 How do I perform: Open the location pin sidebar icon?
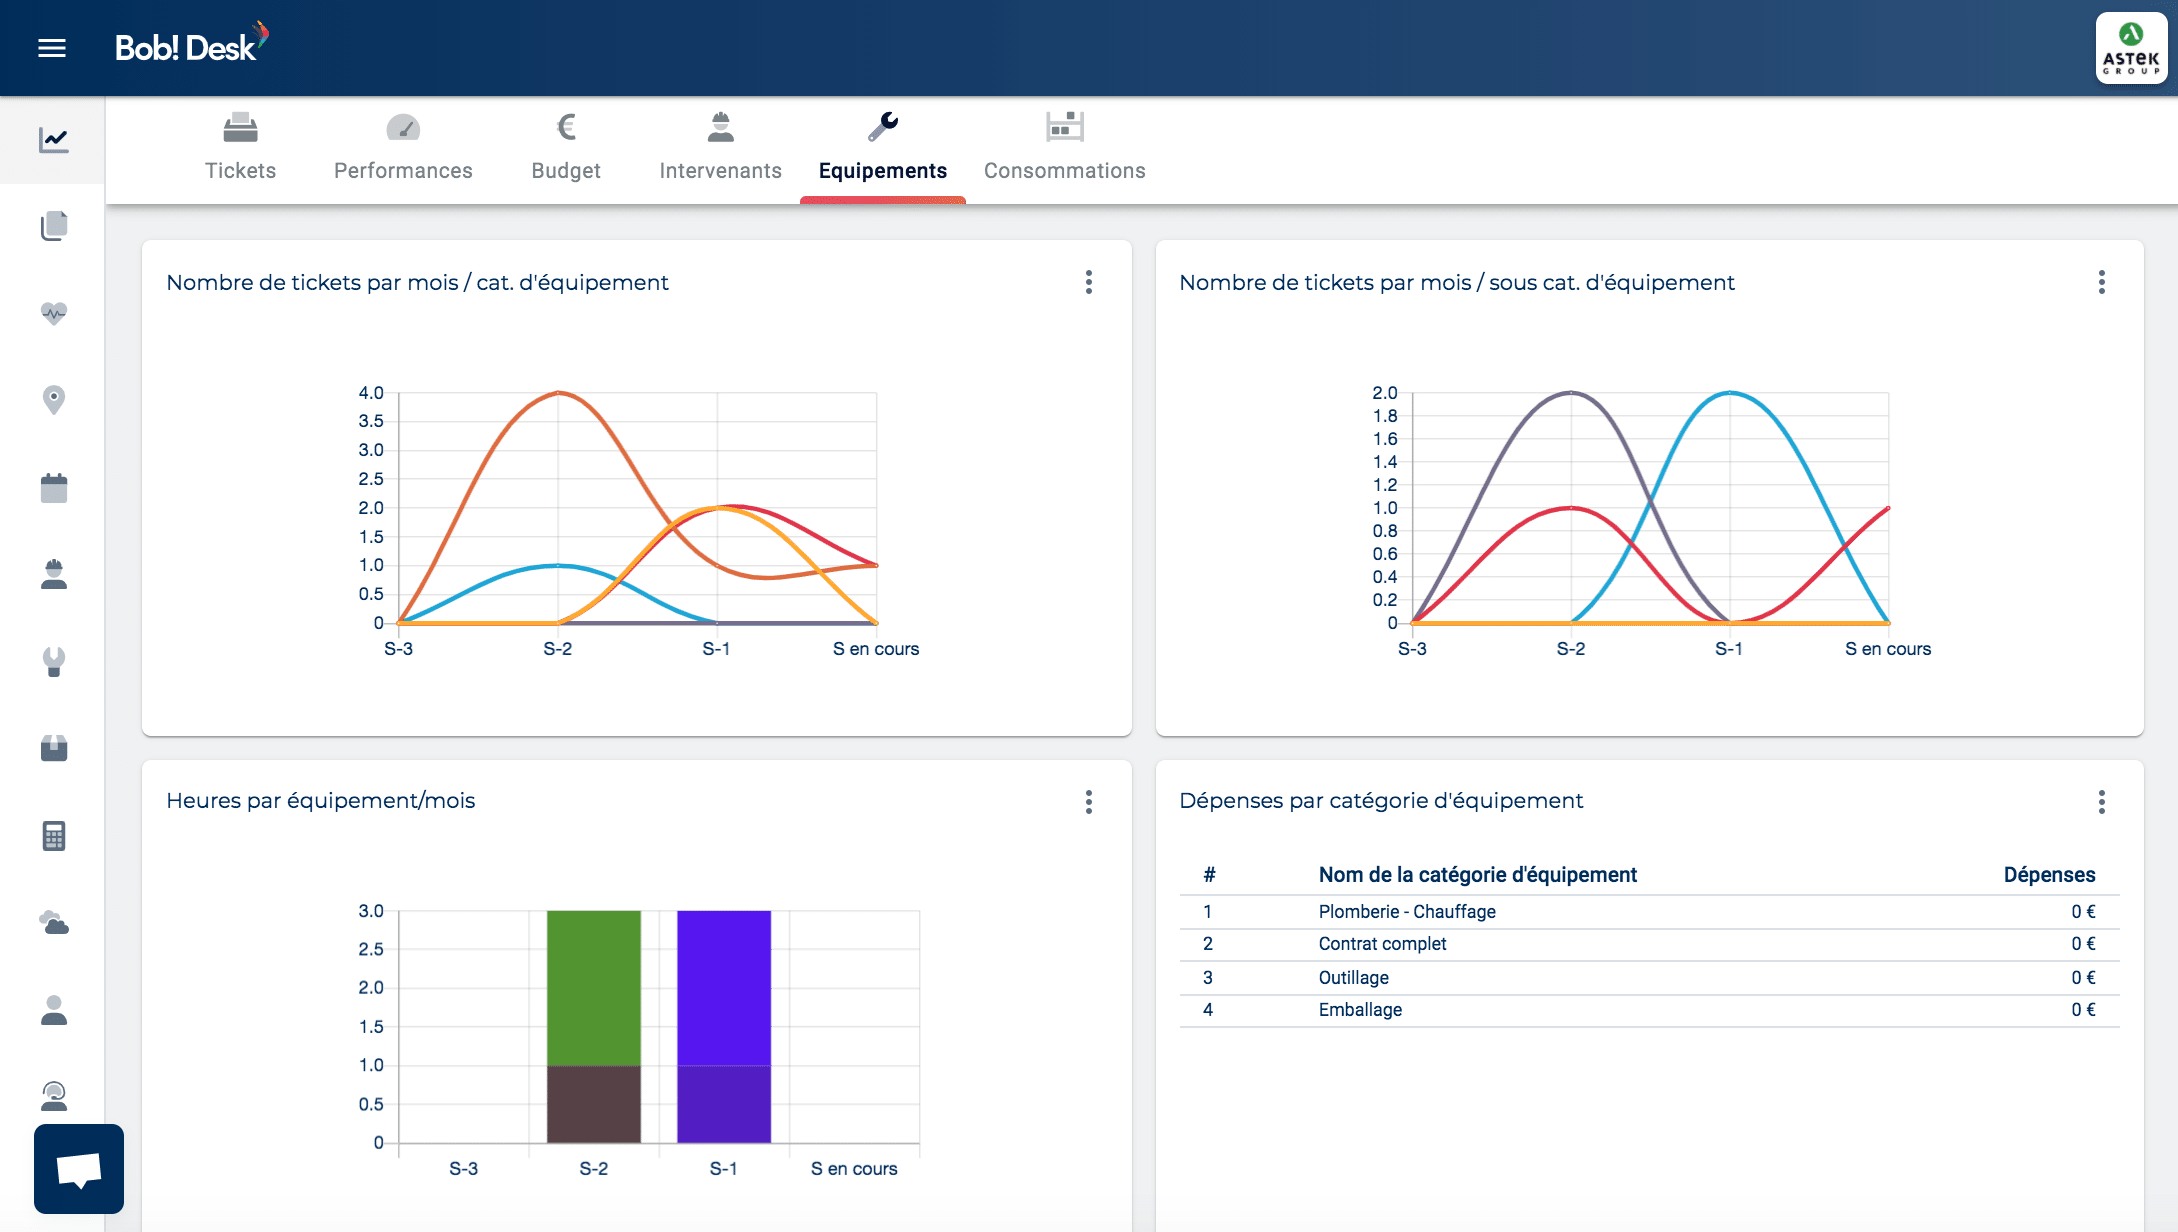click(54, 400)
